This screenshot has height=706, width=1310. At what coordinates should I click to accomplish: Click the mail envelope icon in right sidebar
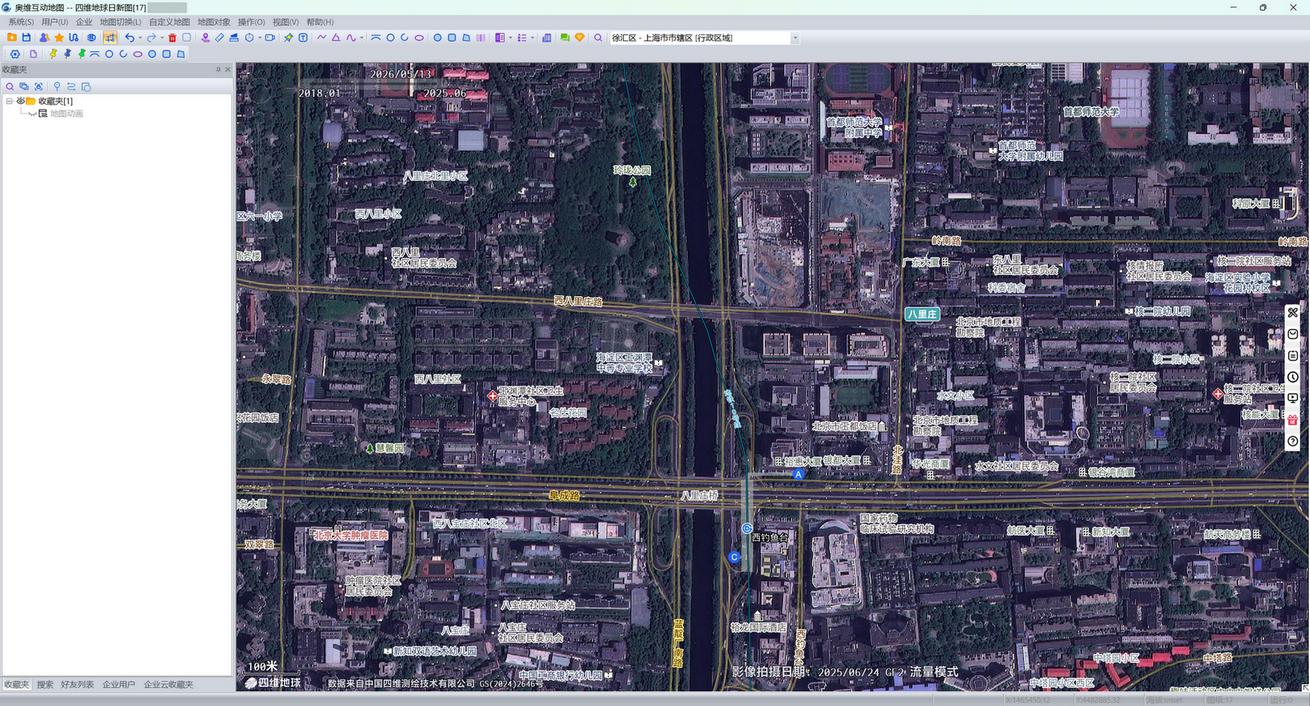[1293, 334]
